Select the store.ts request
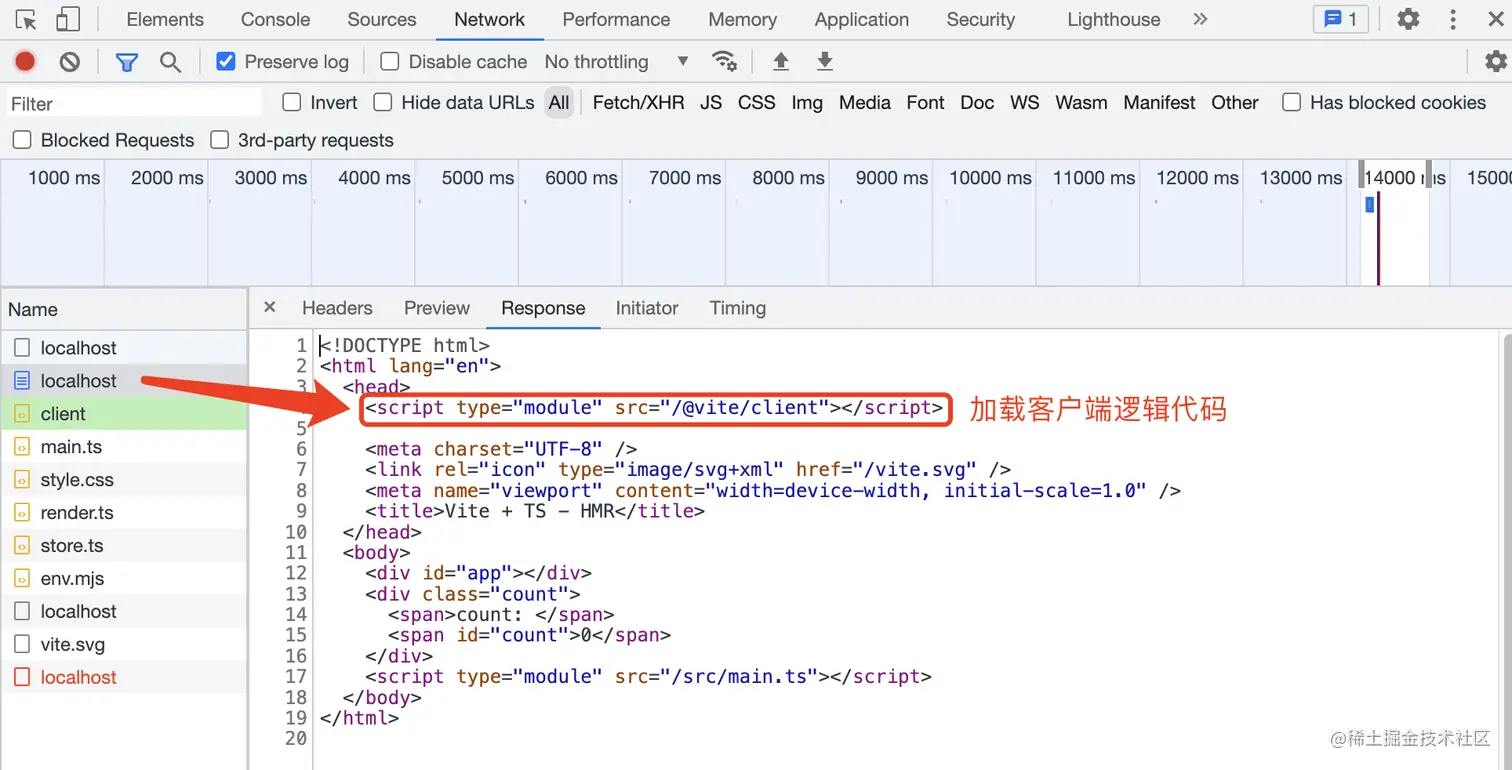Image resolution: width=1512 pixels, height=770 pixels. (124, 546)
